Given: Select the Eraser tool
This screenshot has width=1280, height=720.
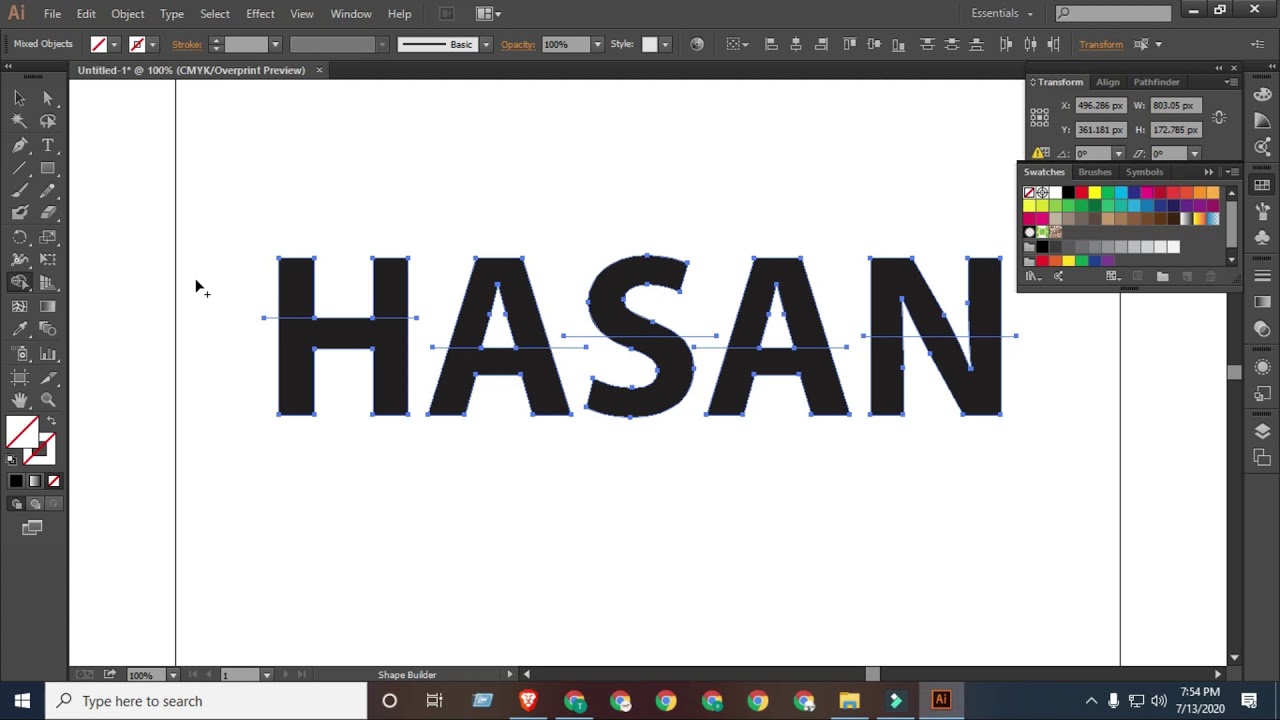Looking at the screenshot, I should pos(47,213).
